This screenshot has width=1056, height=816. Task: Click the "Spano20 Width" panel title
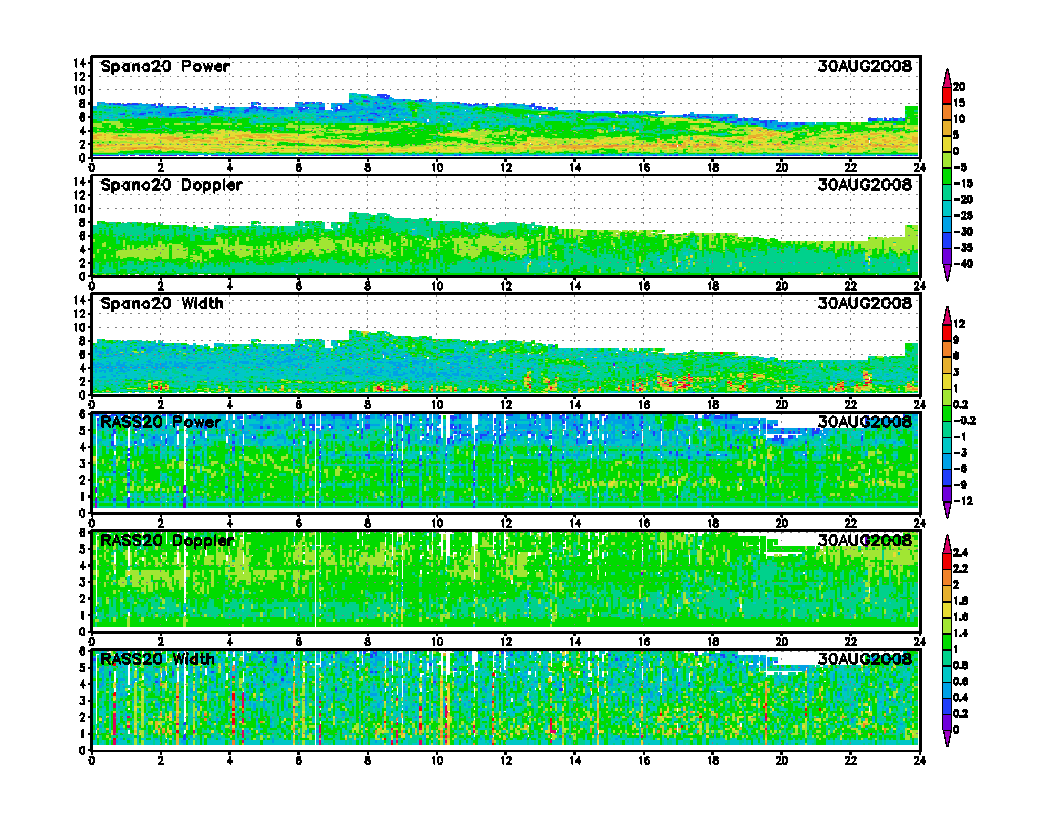[162, 303]
